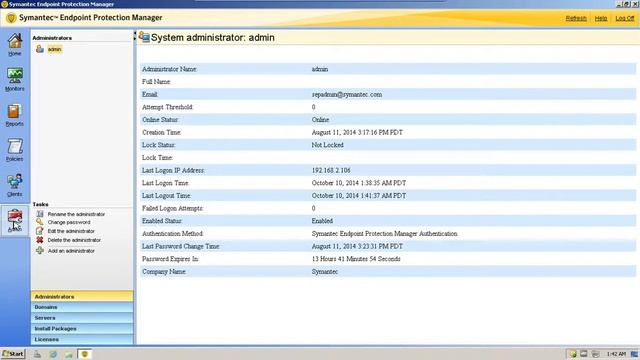Click the Password Expires In value
Viewport: 640px width, 360px height.
[x=356, y=259]
